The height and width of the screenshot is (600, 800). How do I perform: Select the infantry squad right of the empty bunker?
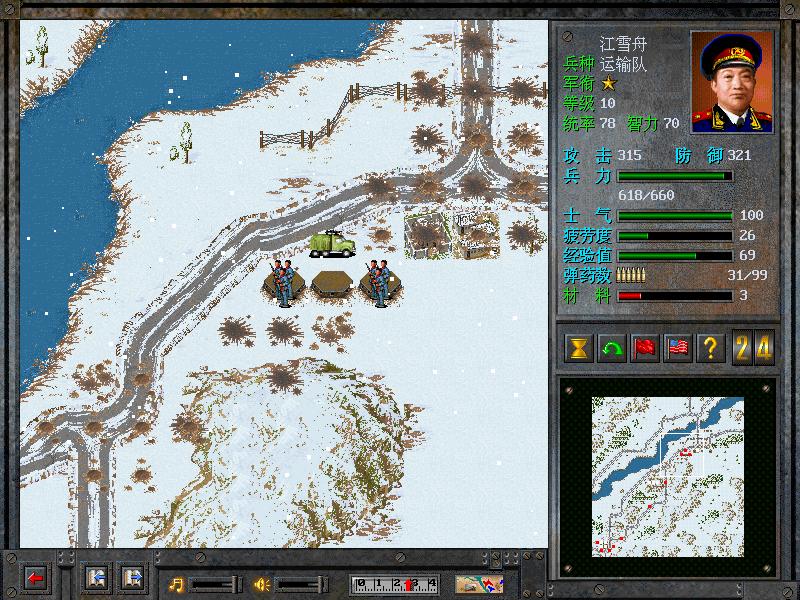tap(379, 283)
